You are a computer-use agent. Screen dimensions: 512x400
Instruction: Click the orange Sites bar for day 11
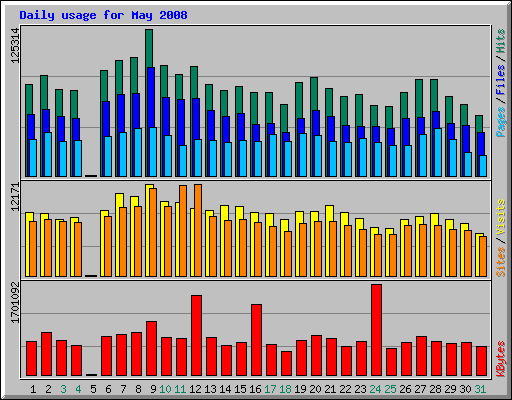point(183,231)
